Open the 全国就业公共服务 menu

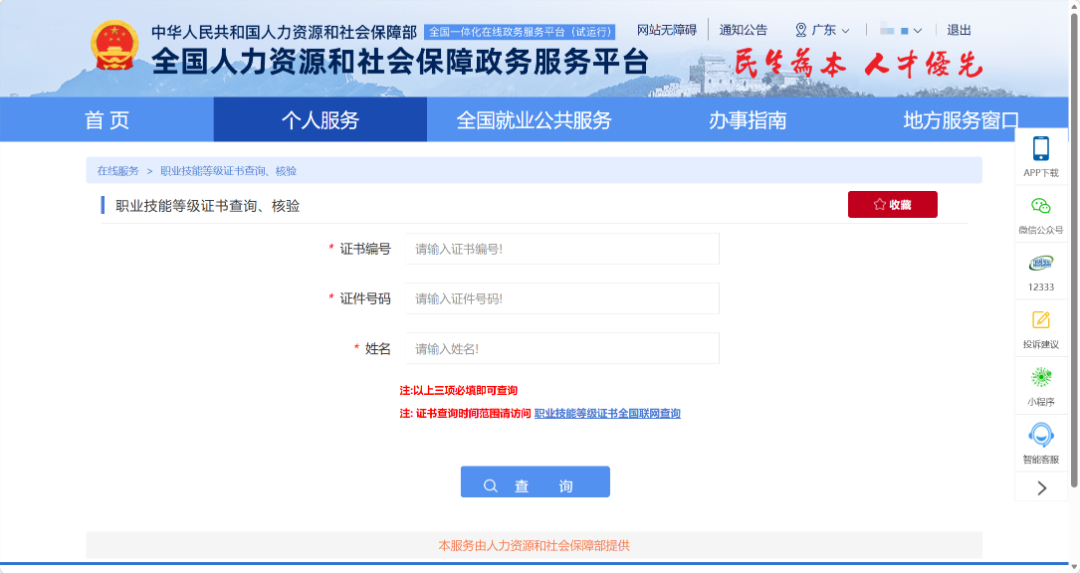point(533,121)
